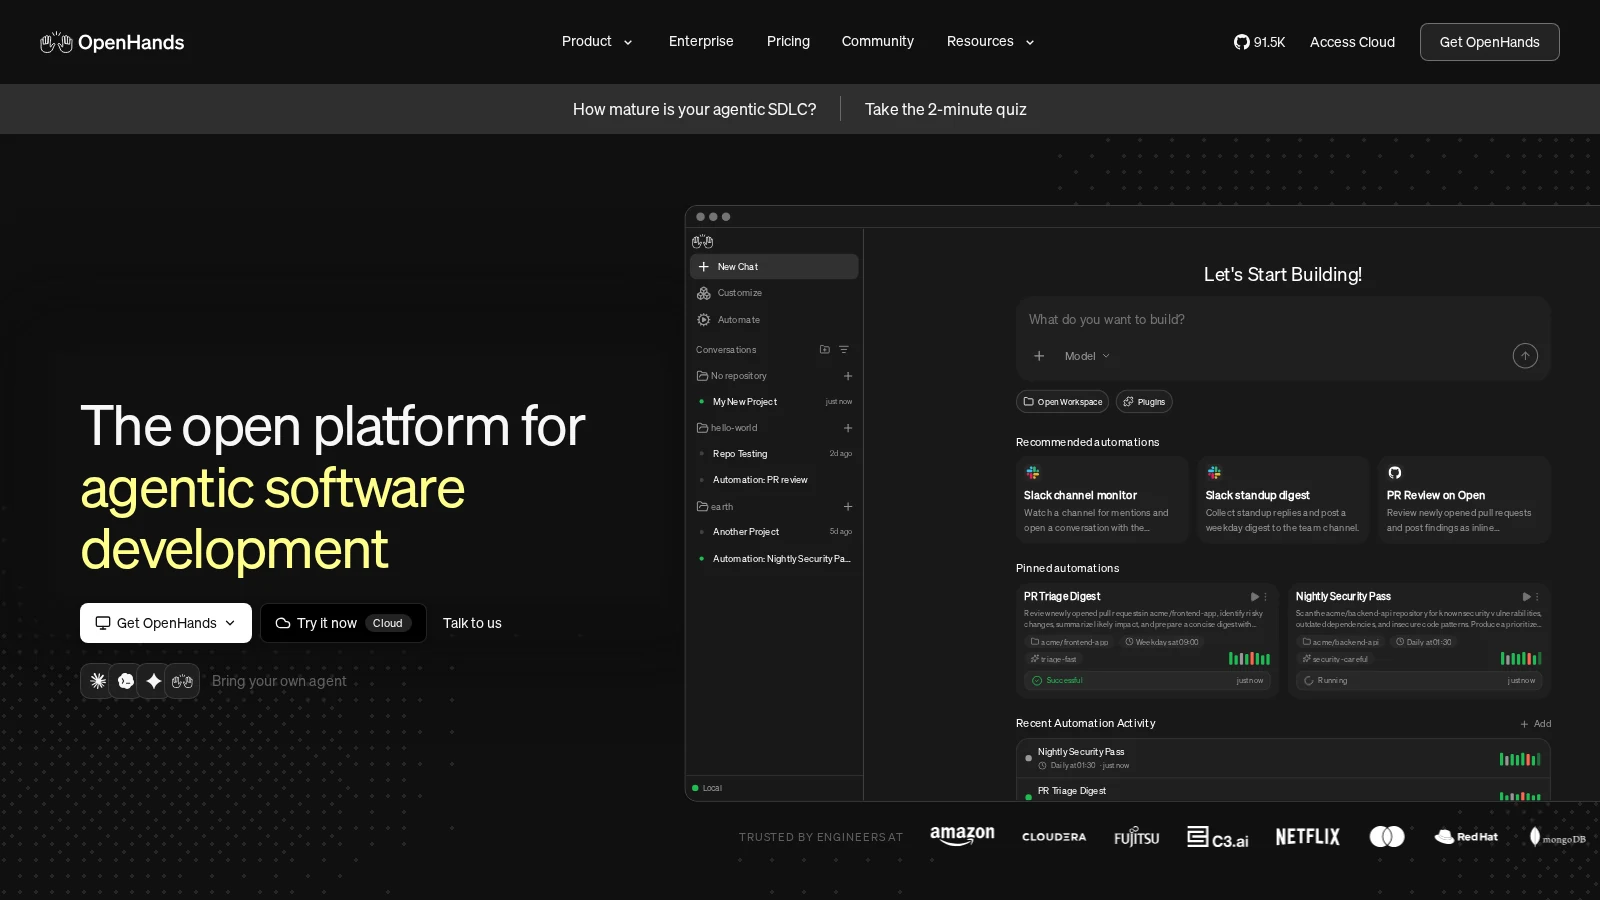Screen dimensions: 1600x900
Task: Open Slack channel monitor automation card
Action: (1102, 500)
